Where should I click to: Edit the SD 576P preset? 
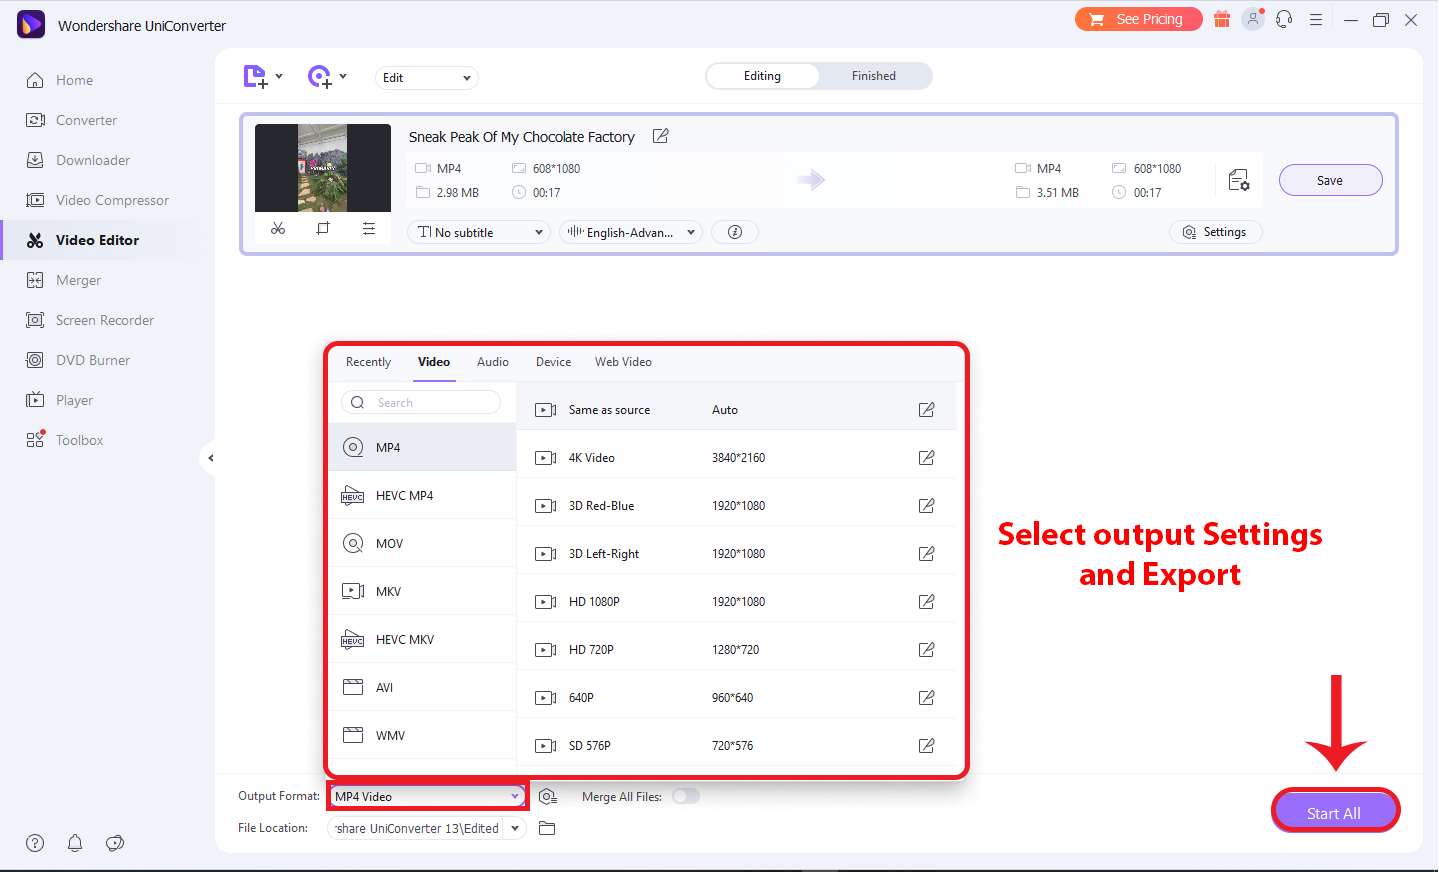coord(927,746)
